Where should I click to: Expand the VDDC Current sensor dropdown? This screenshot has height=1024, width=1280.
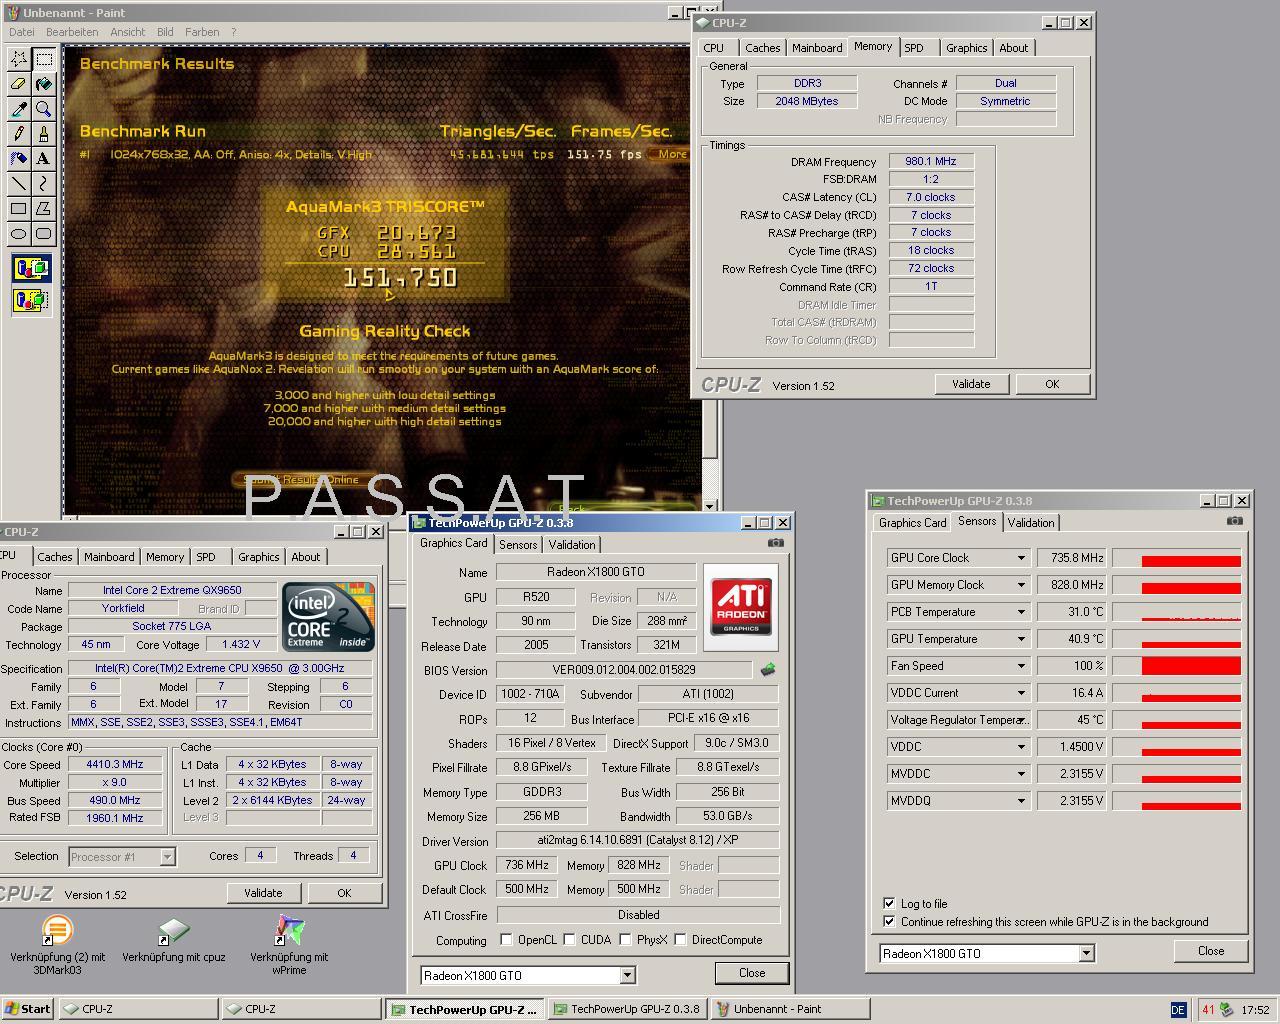[x=1021, y=693]
